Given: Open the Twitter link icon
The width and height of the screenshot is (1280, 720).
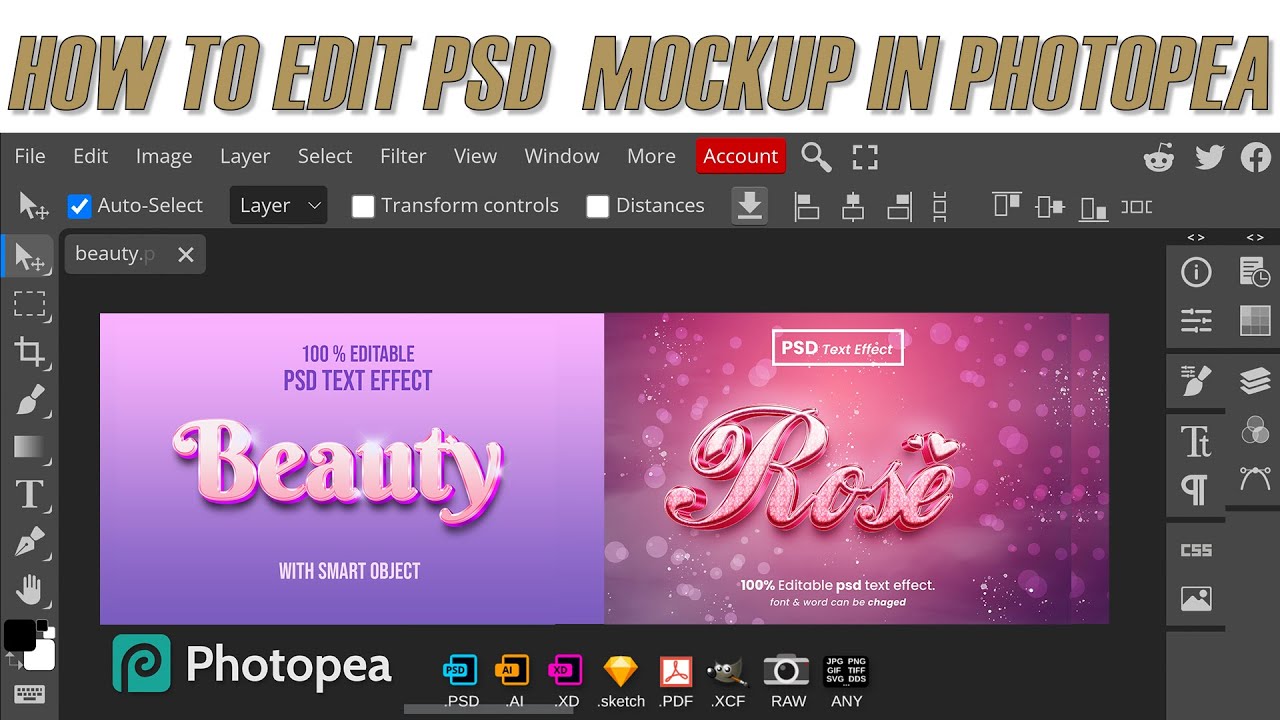Looking at the screenshot, I should coord(1209,157).
